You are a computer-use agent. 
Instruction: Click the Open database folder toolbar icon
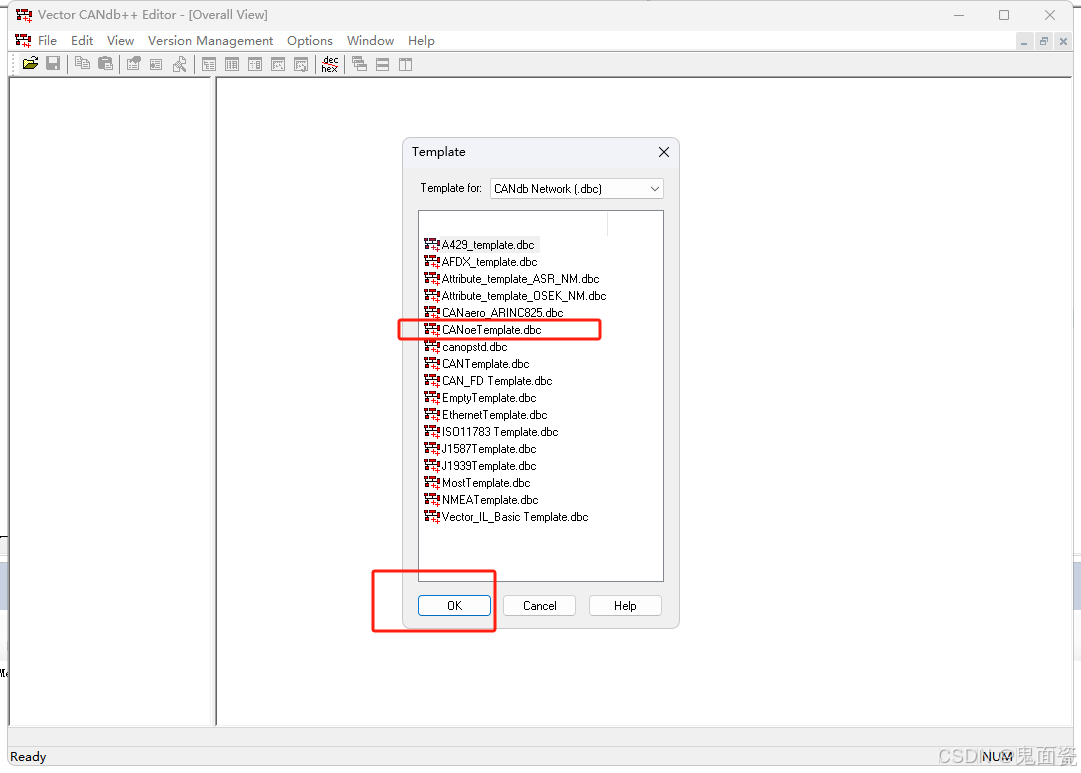pyautogui.click(x=30, y=64)
